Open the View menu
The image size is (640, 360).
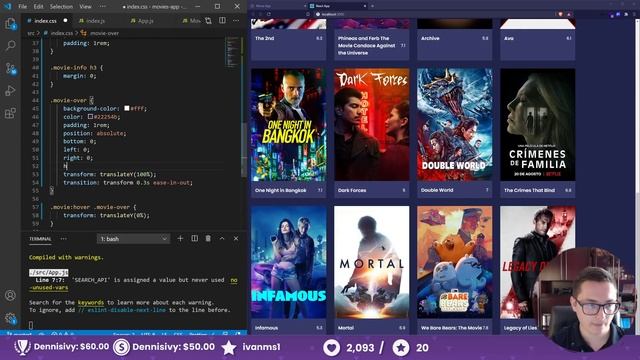tap(85, 7)
